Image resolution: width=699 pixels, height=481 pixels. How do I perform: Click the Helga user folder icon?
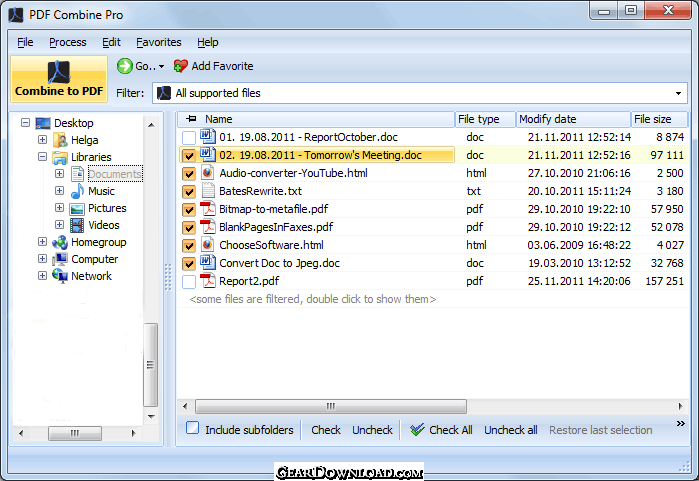[x=60, y=140]
